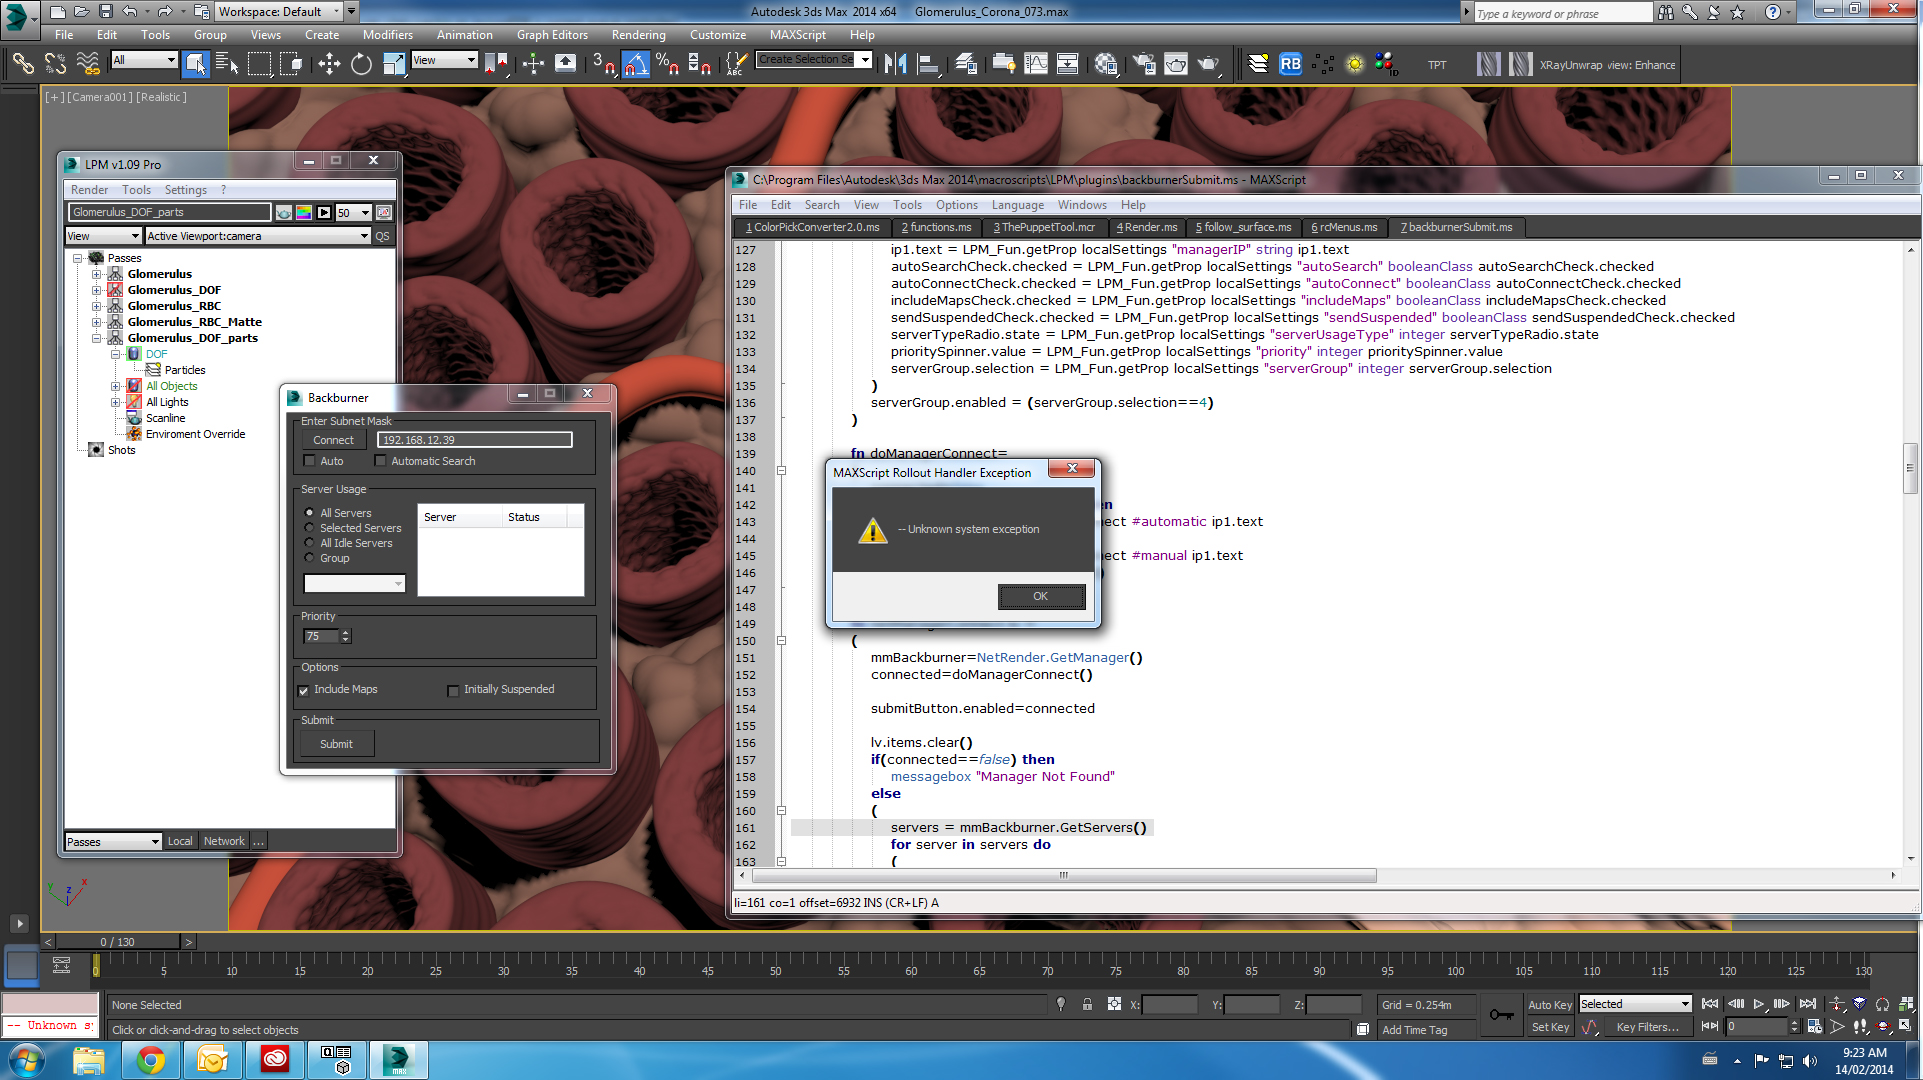Toggle Angle Snap in toolbar
The height and width of the screenshot is (1080, 1923).
(x=636, y=64)
